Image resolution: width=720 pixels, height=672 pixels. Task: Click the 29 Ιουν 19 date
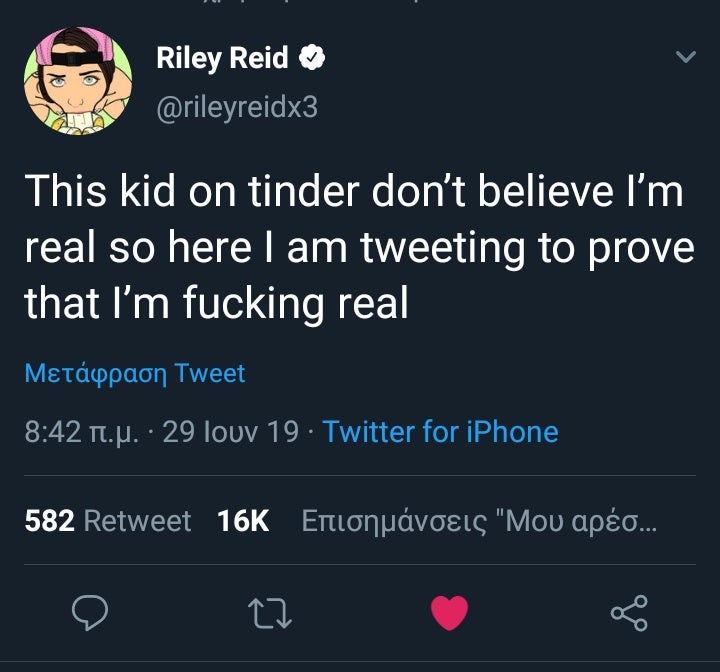click(x=230, y=432)
